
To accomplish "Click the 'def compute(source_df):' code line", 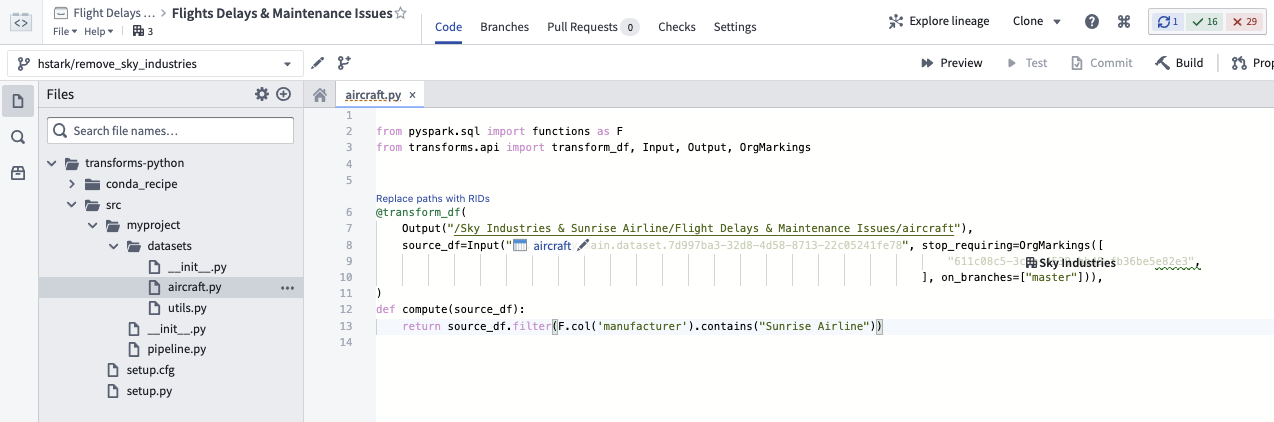I will 450,310.
